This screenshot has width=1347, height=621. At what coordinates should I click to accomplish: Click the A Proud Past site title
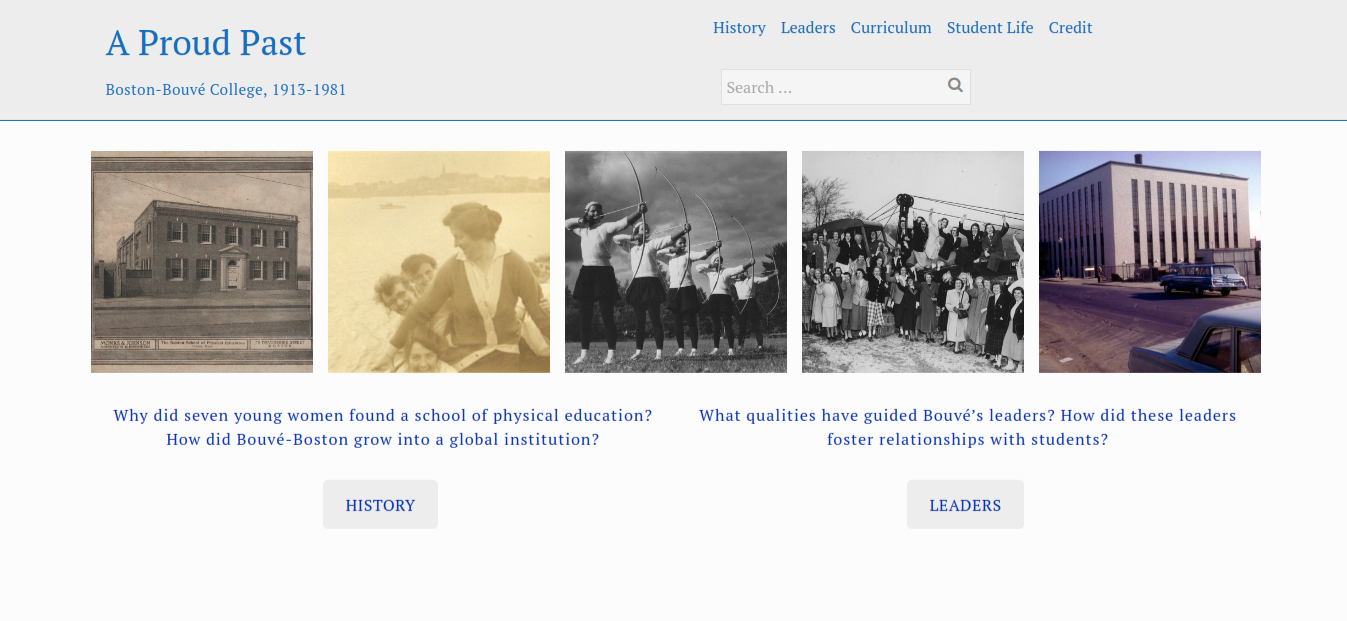[206, 43]
